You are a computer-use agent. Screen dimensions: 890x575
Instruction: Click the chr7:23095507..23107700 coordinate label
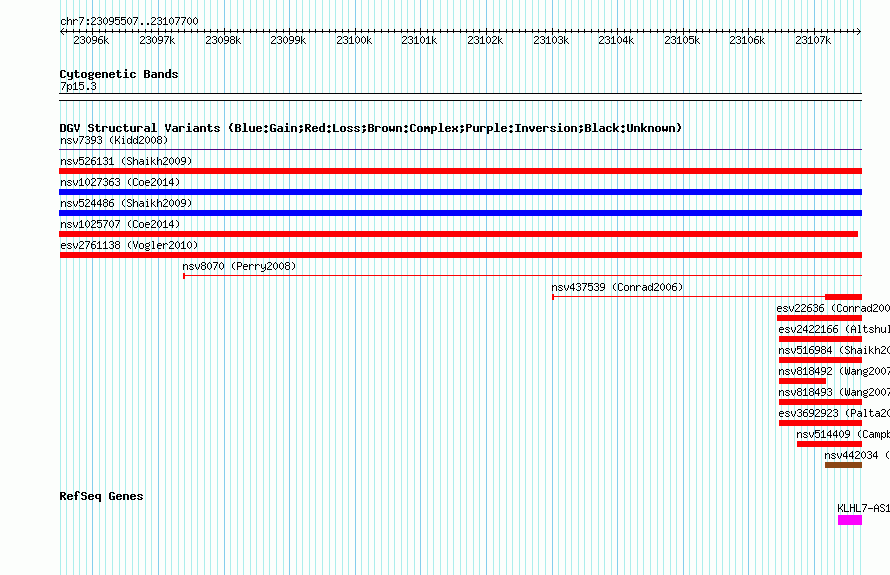[x=129, y=21]
